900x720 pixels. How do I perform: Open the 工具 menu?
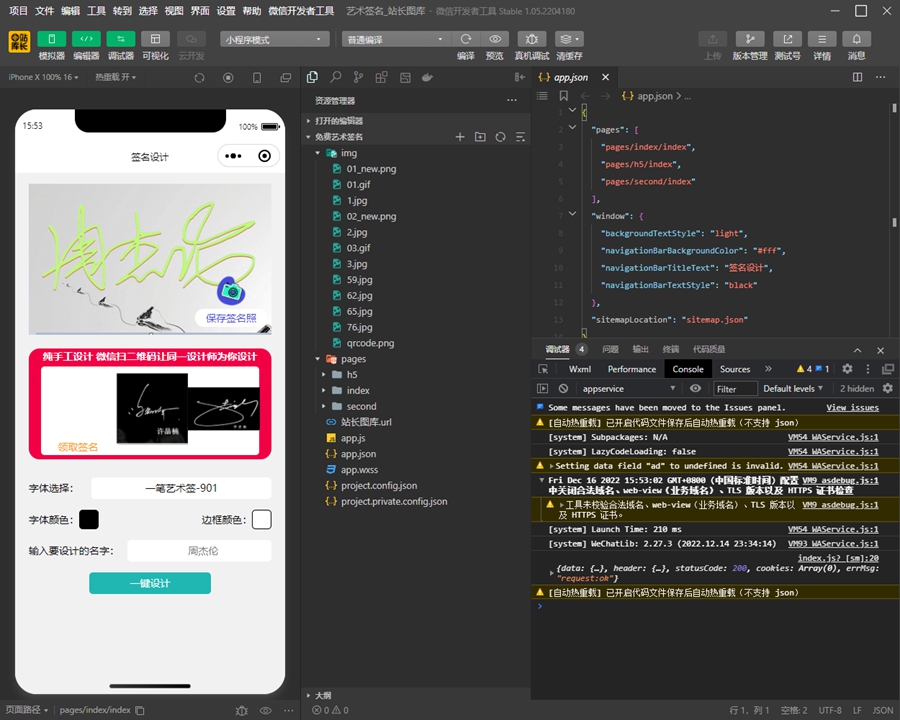pos(96,11)
